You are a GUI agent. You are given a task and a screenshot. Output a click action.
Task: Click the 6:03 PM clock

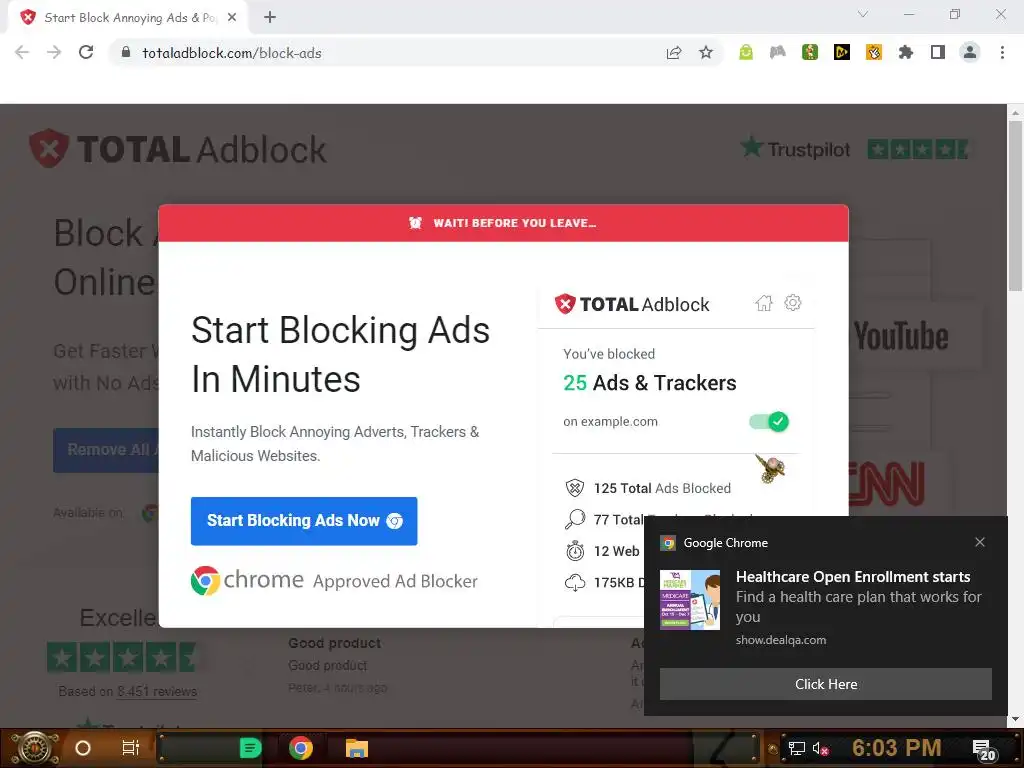point(897,748)
